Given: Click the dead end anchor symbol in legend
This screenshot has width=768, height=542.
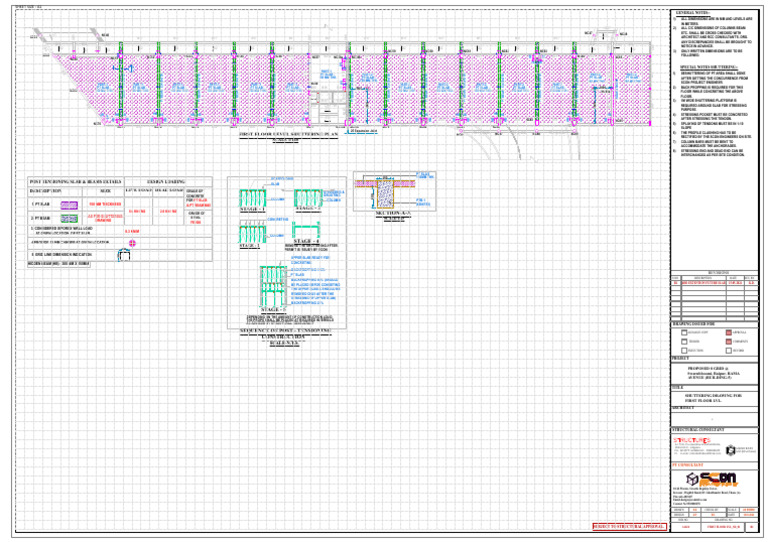Looking at the screenshot, I should tap(123, 256).
